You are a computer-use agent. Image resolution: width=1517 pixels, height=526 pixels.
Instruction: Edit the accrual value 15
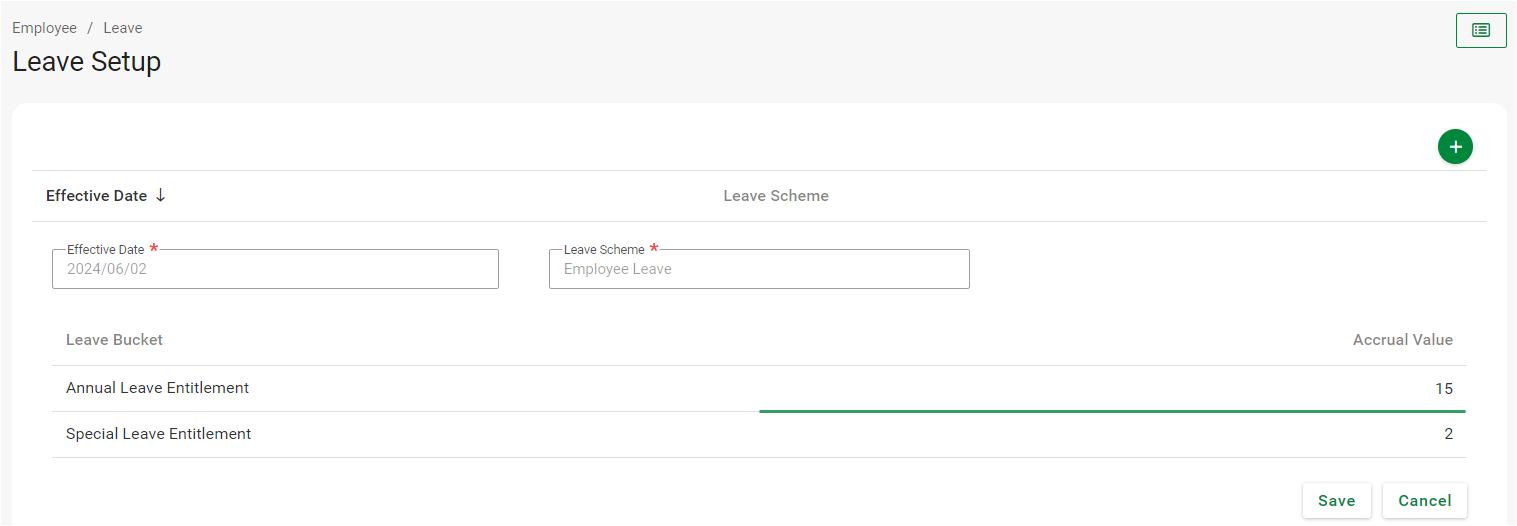click(x=1443, y=389)
